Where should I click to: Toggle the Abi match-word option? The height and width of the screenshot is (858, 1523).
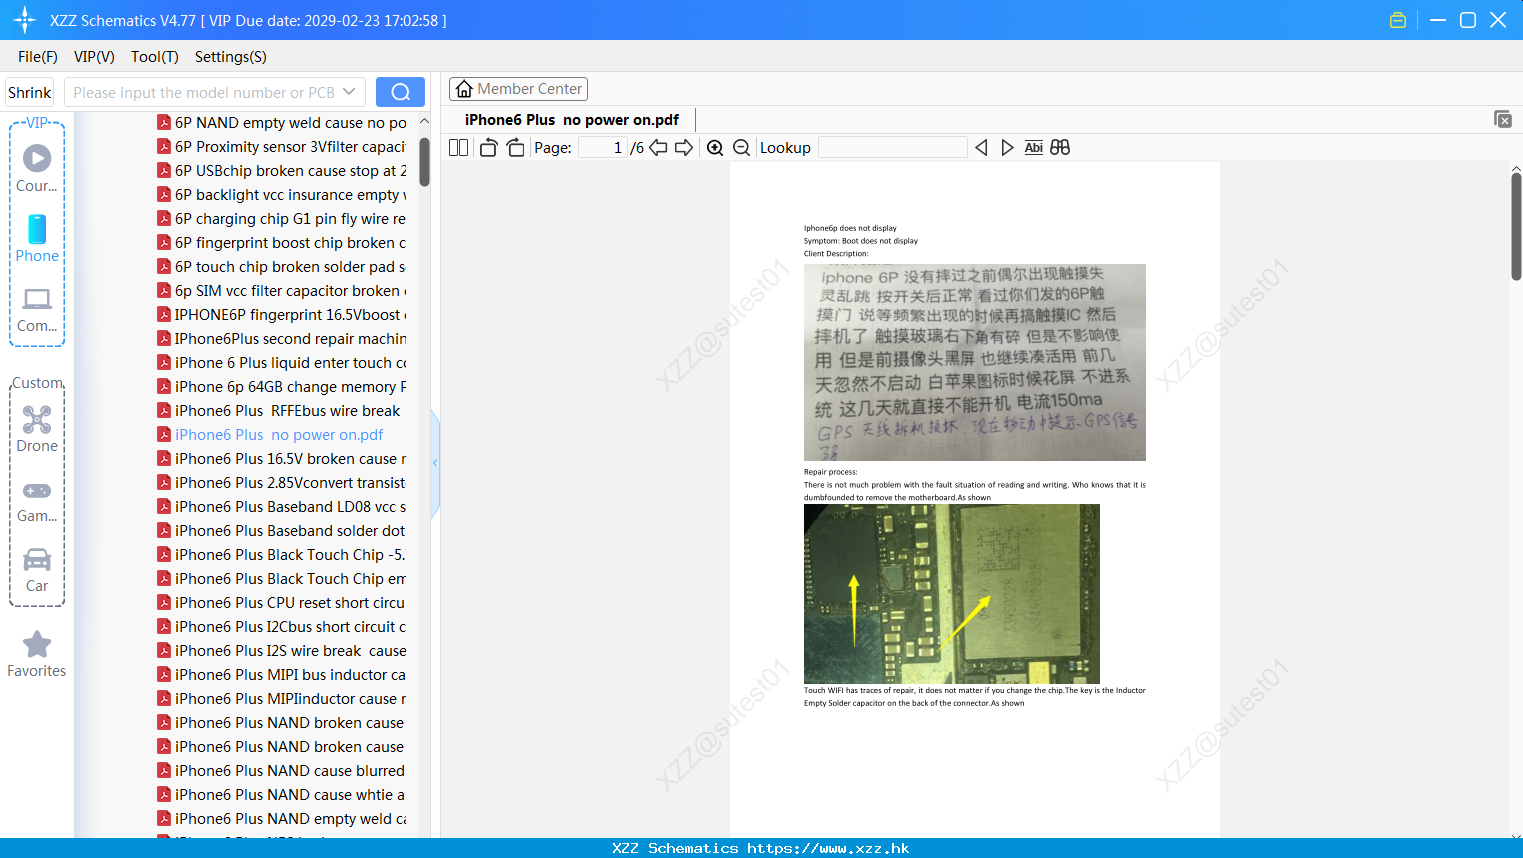click(1034, 148)
